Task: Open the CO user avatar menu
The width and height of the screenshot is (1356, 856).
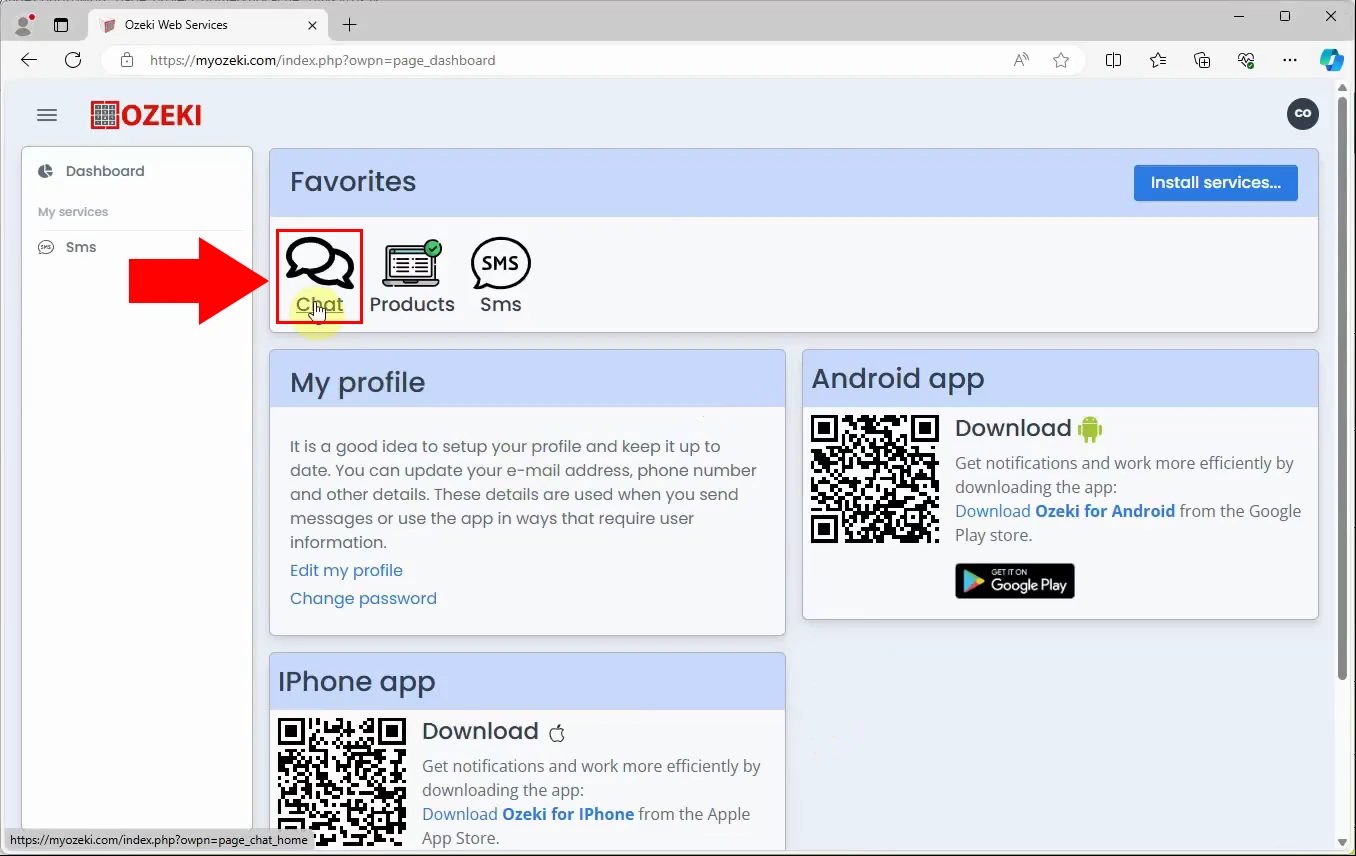Action: point(1302,114)
